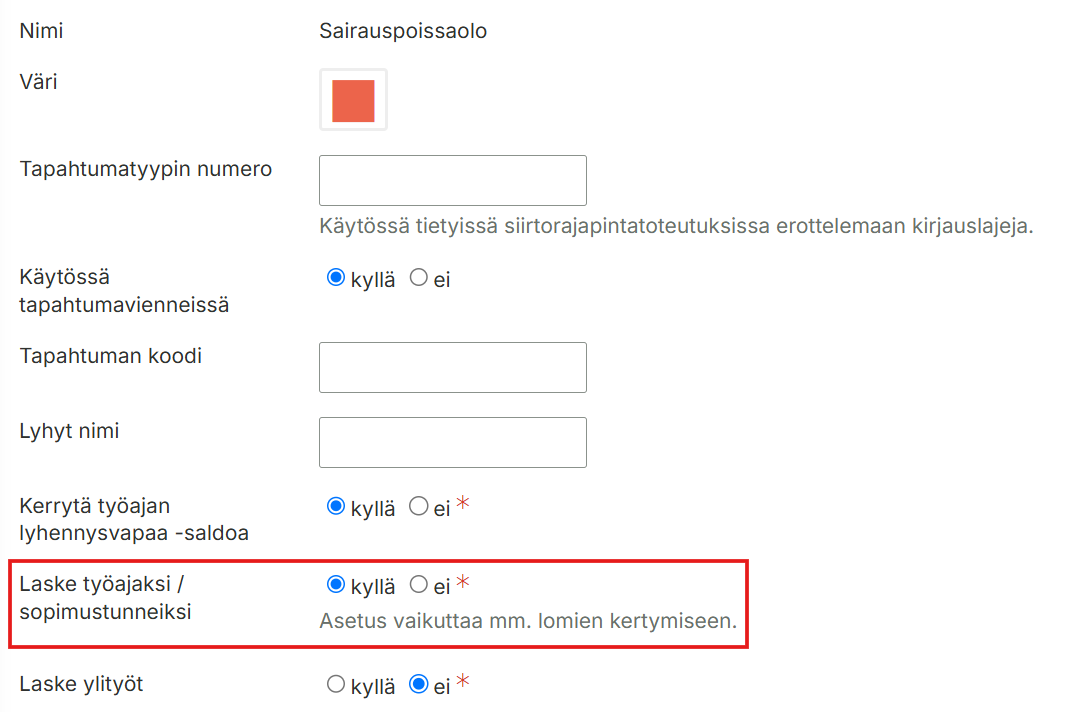
Task: Click red asterisk beside Kerrytä työajan ei
Action: tap(463, 503)
